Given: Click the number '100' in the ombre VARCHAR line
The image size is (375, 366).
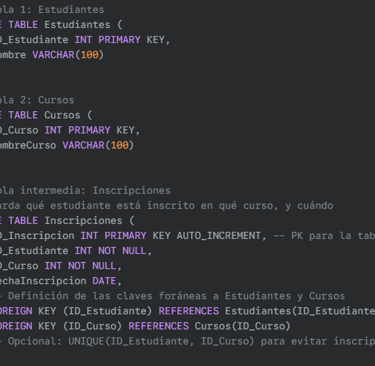Looking at the screenshot, I should point(90,55).
